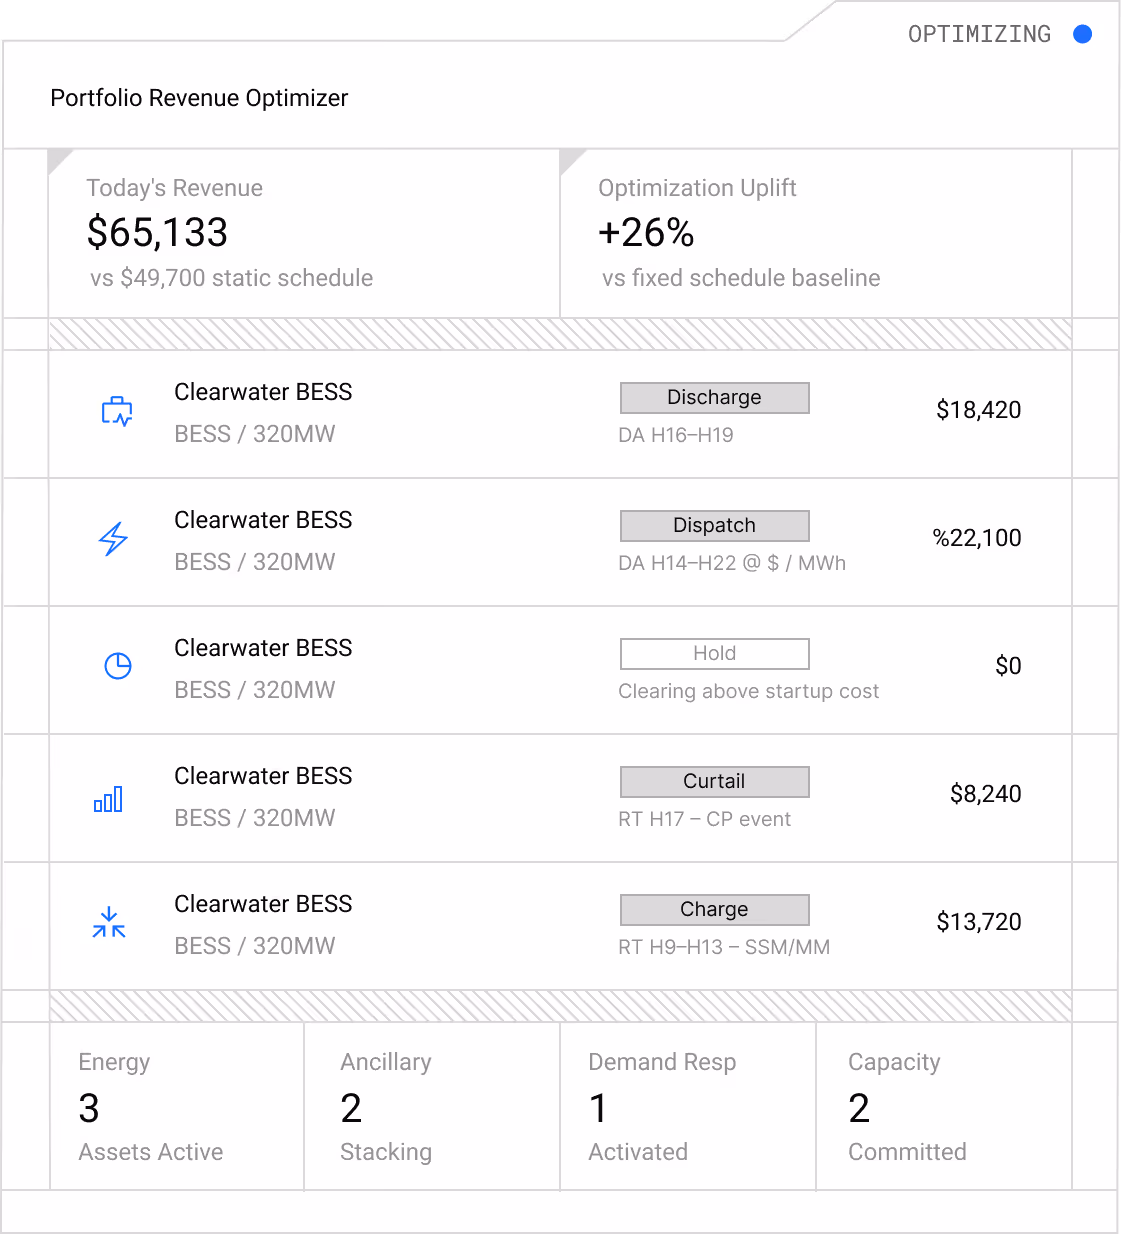Image resolution: width=1121 pixels, height=1234 pixels.
Task: Open the Capacity committed tile
Action: [x=944, y=1106]
